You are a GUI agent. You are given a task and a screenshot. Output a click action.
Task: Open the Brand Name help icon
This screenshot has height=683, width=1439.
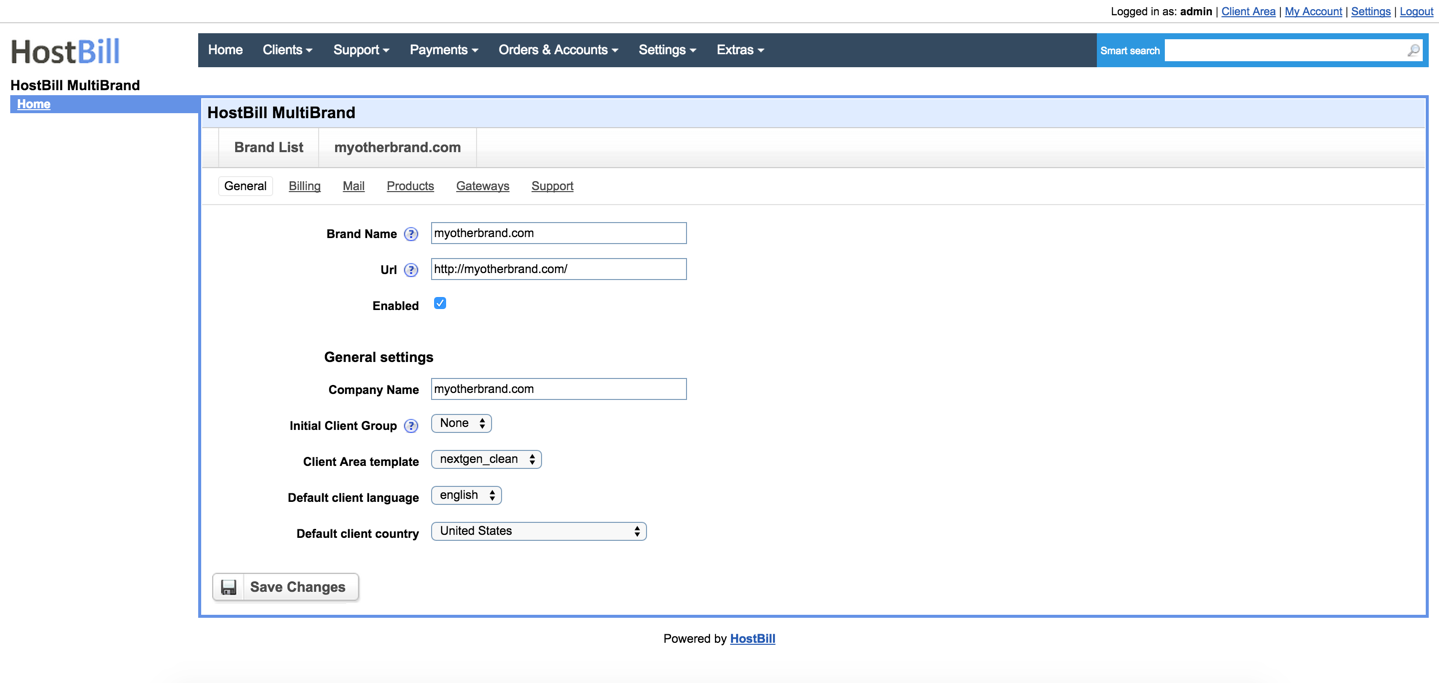pos(411,234)
